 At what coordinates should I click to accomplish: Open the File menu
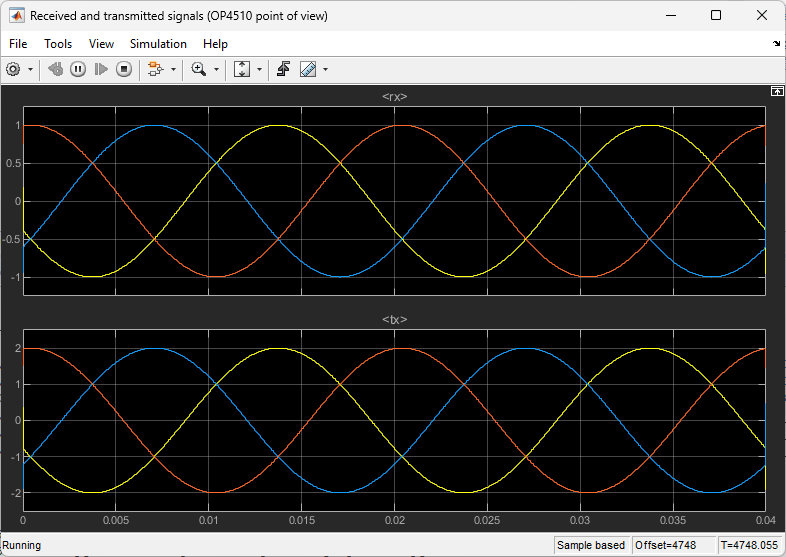(x=18, y=44)
